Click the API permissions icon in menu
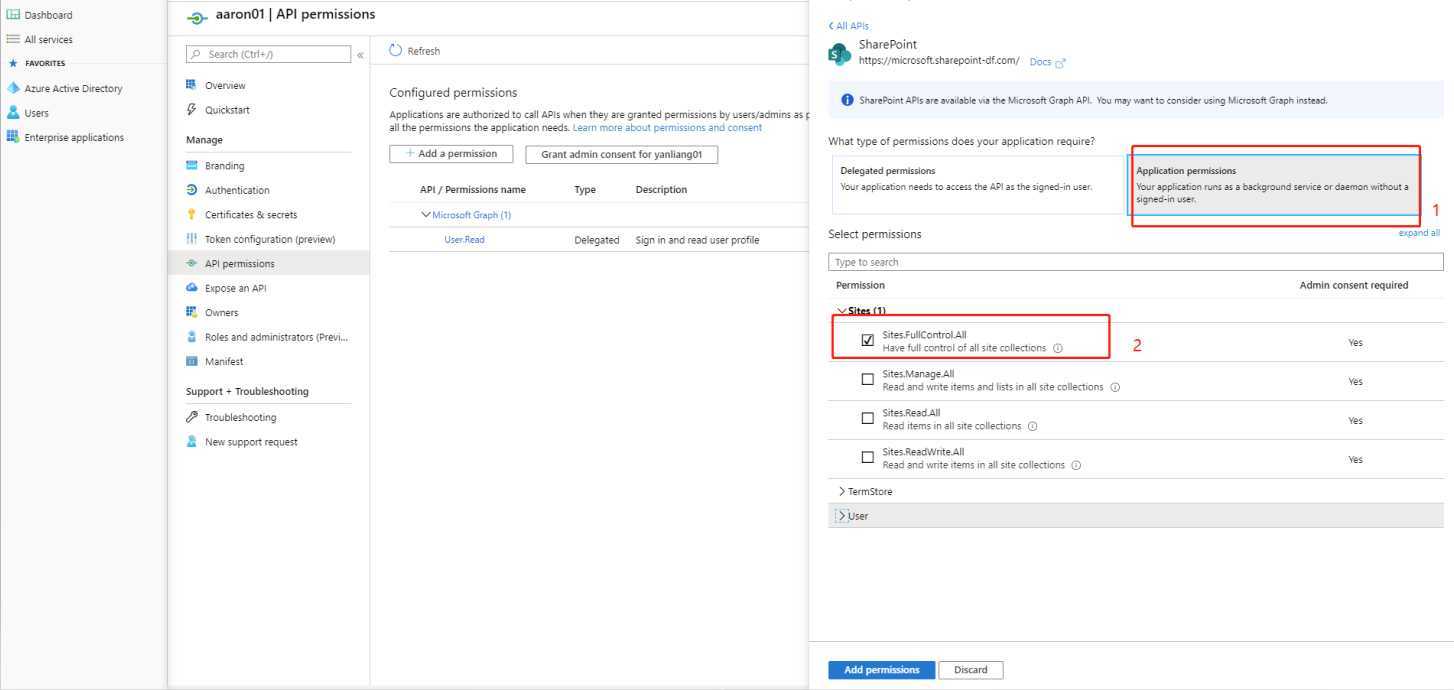Viewport: 1454px width, 690px height. 192,263
